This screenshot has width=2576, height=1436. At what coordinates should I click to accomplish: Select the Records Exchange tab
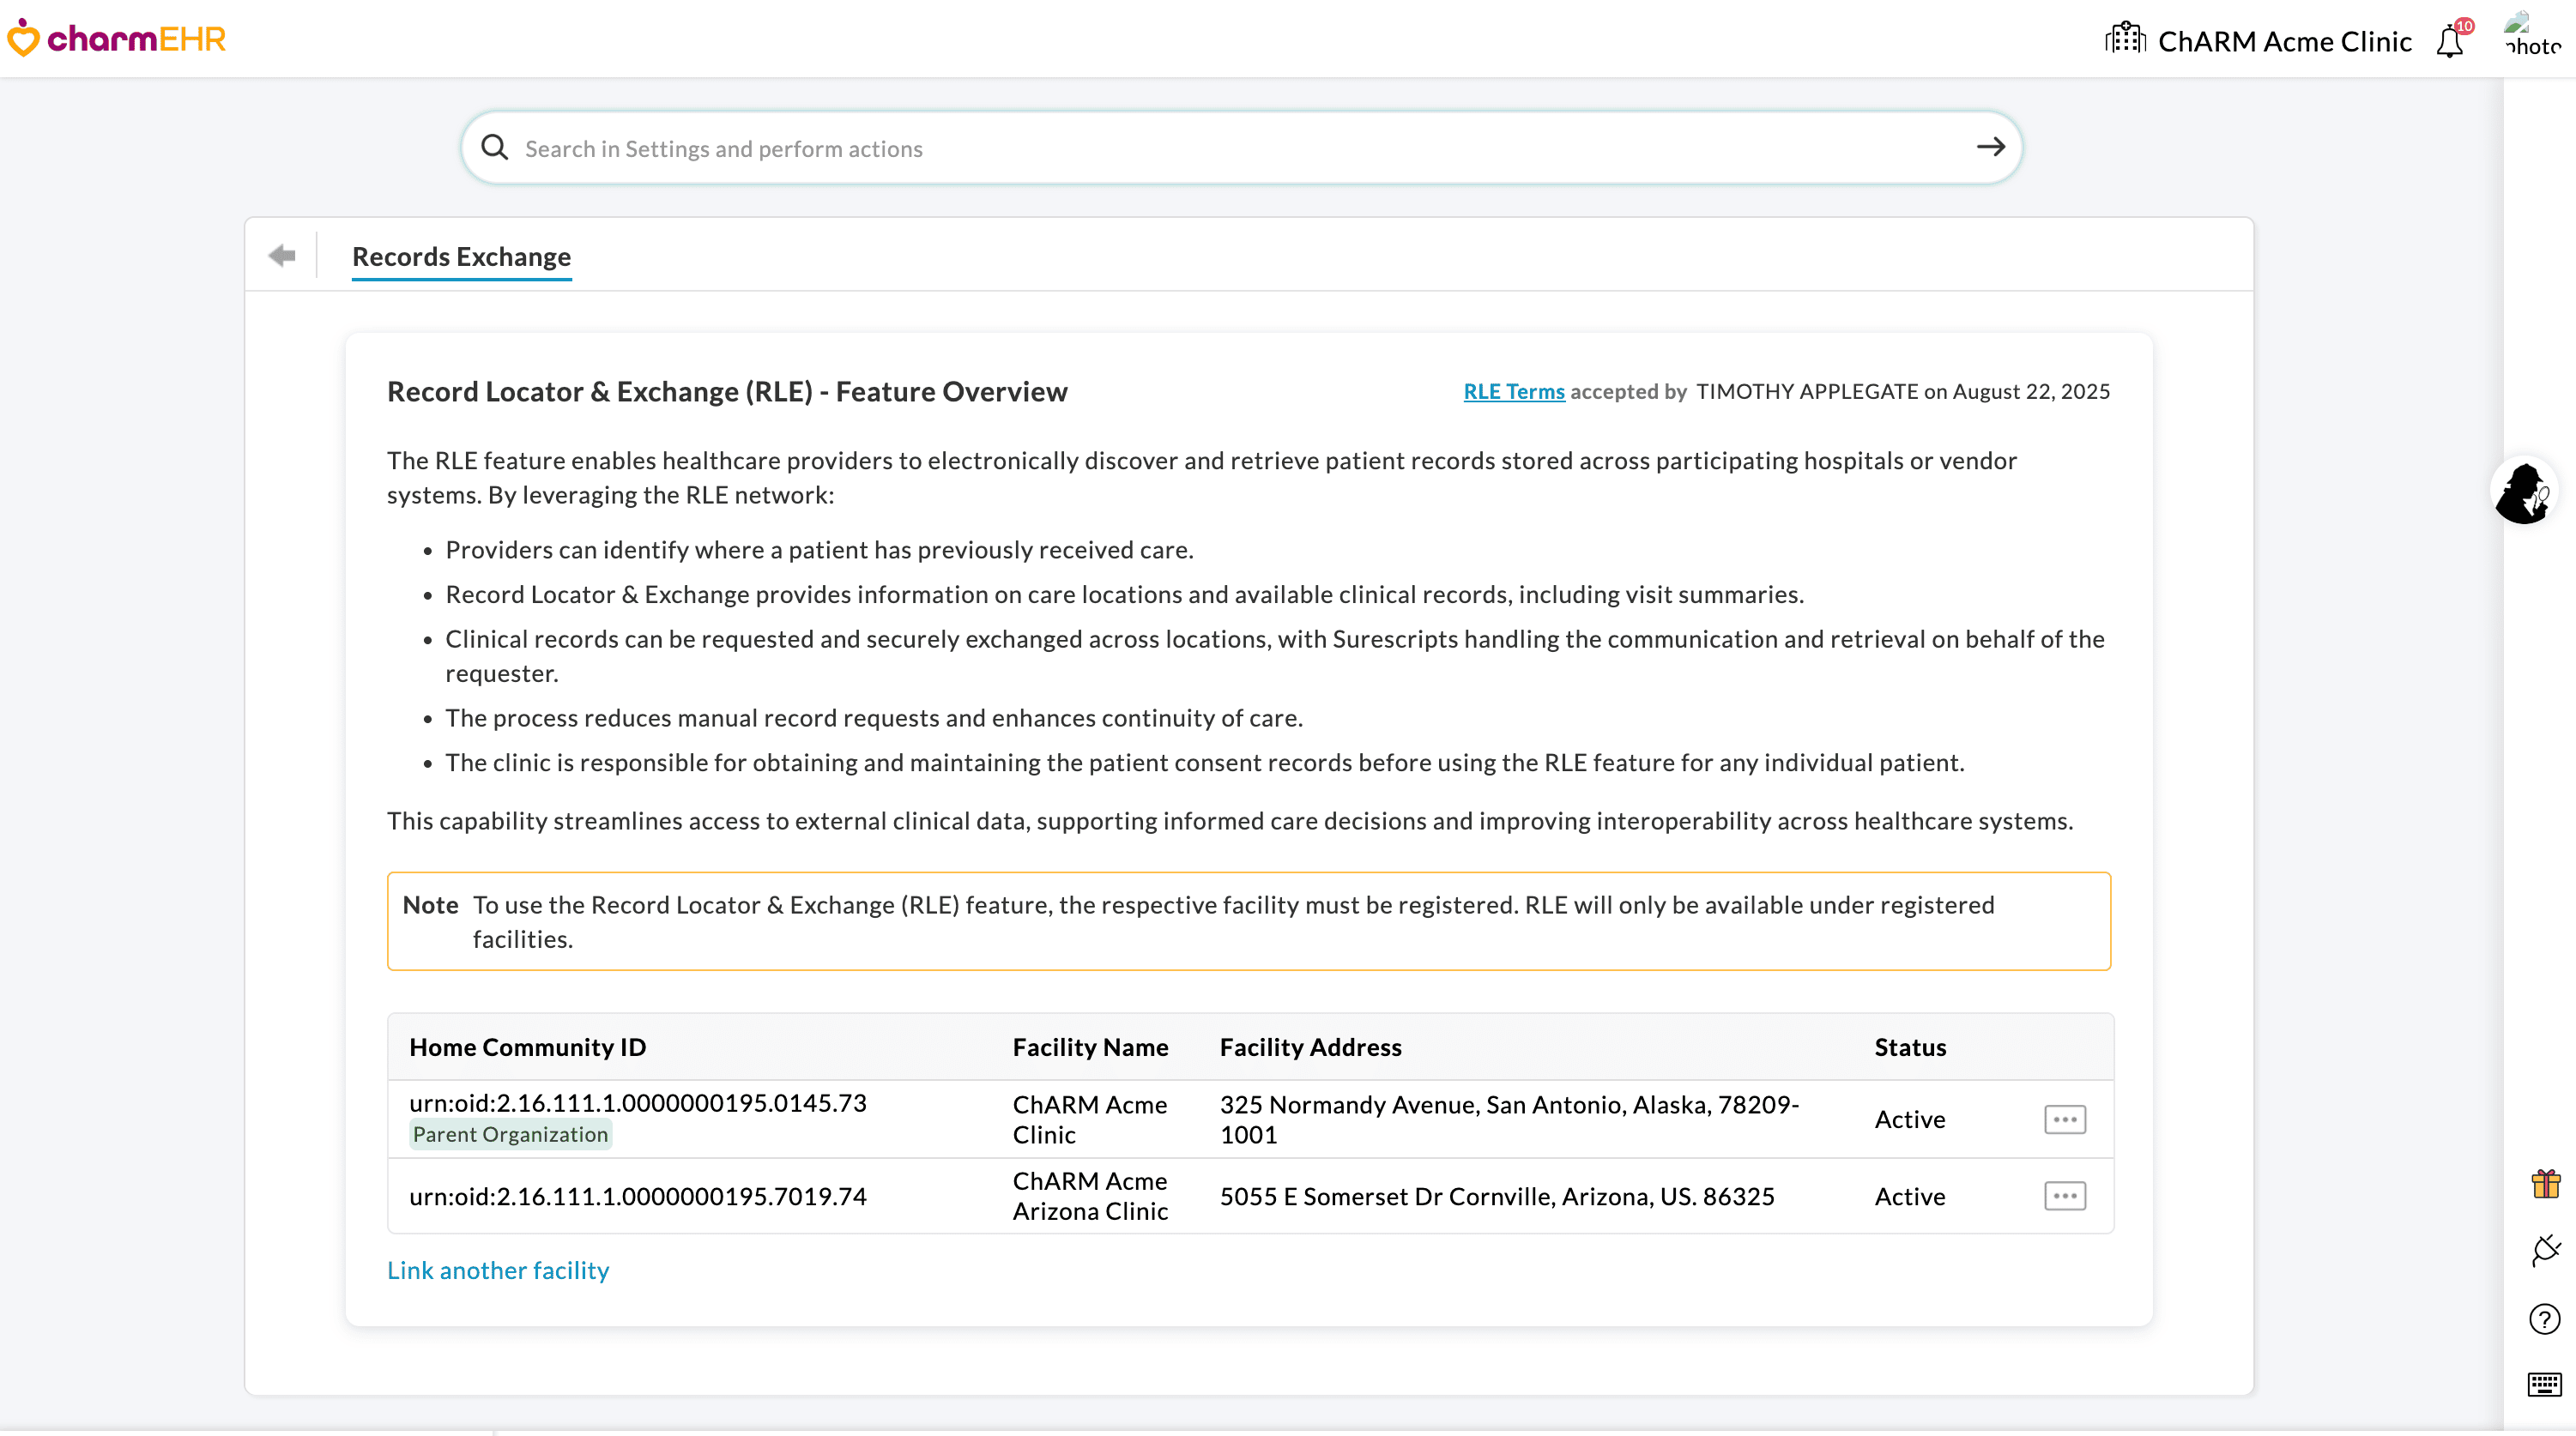pos(461,257)
